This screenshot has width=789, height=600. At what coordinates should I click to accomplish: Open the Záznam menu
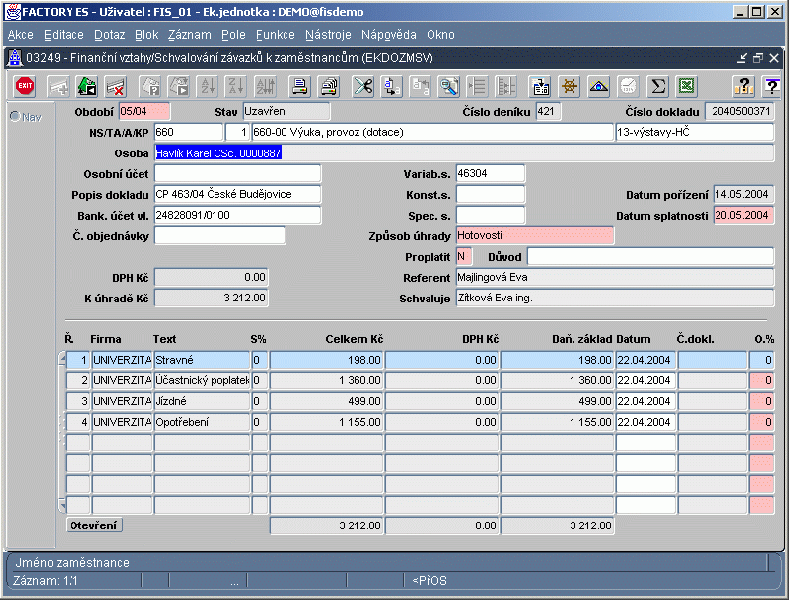point(190,35)
